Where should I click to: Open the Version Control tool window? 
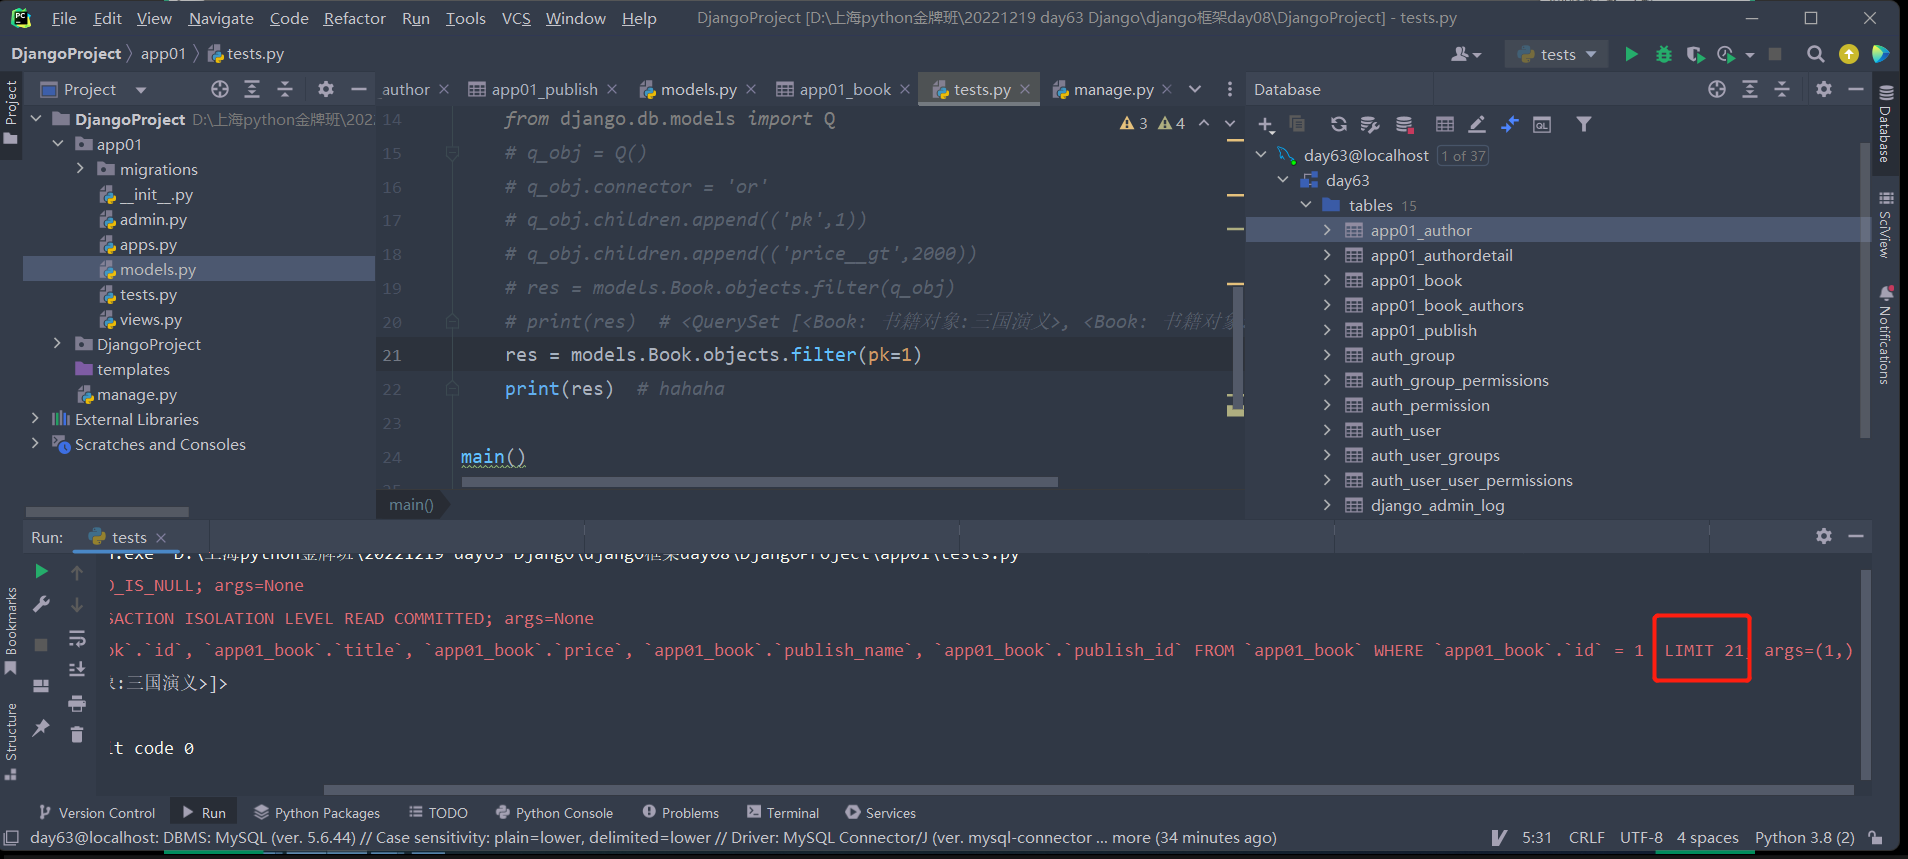pos(97,813)
